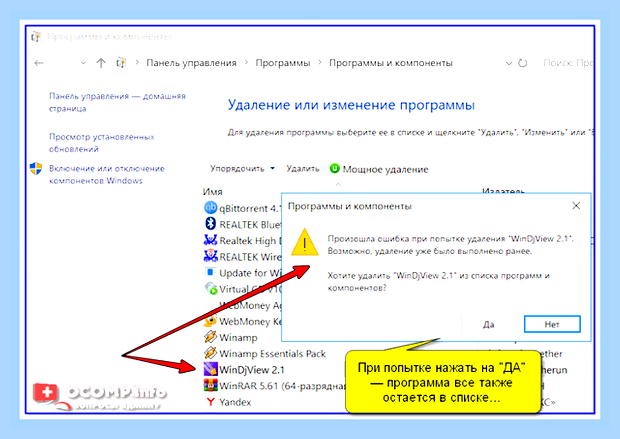The height and width of the screenshot is (439, 620).
Task: Go back with the left arrow
Action: [39, 63]
